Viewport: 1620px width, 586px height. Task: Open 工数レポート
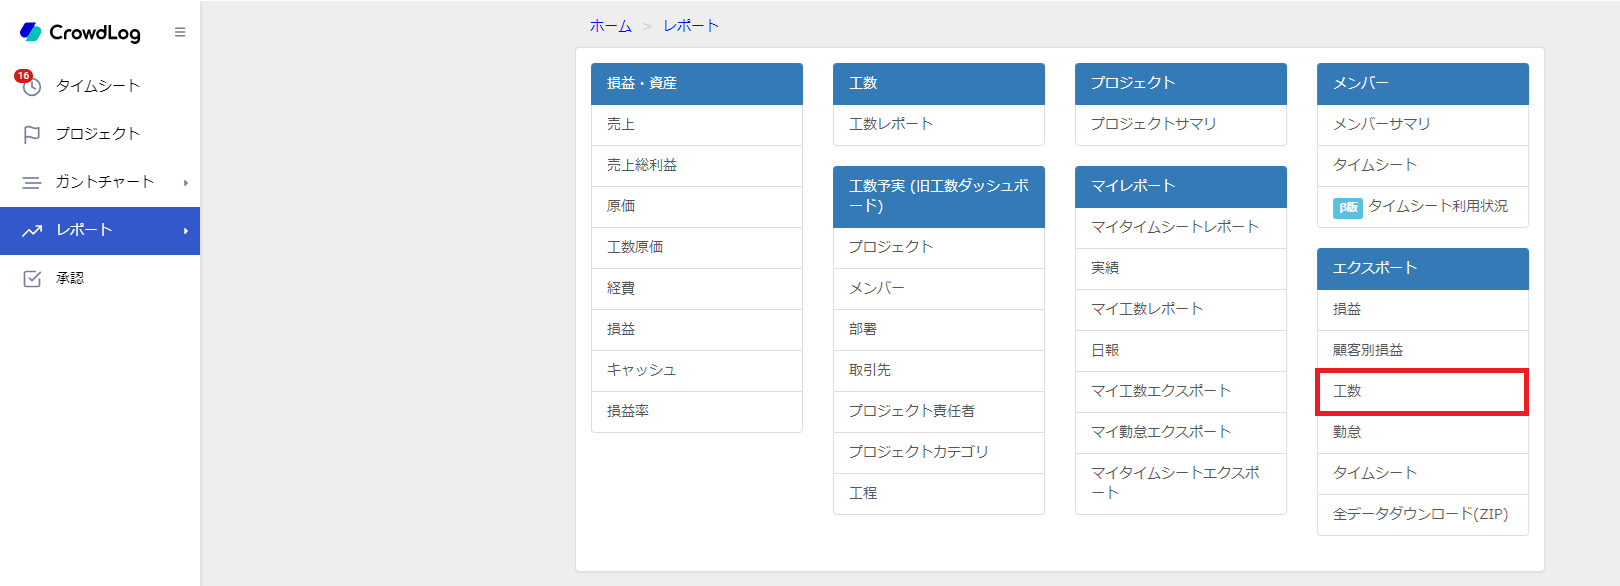(939, 124)
